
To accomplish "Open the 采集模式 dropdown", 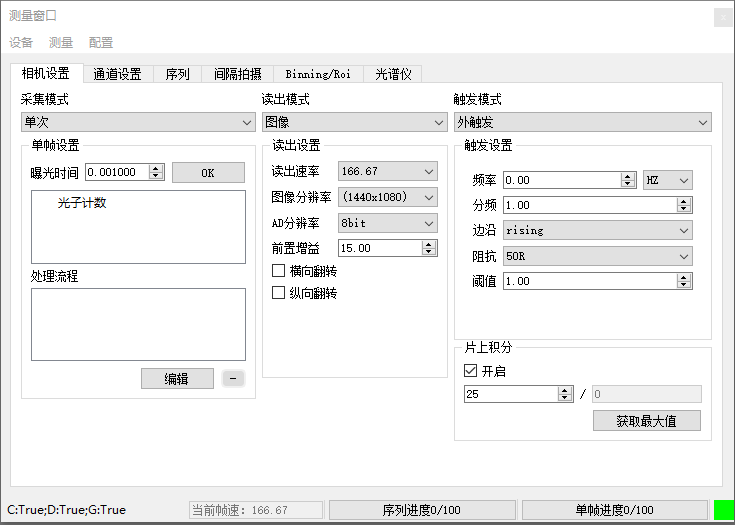I will (x=138, y=122).
